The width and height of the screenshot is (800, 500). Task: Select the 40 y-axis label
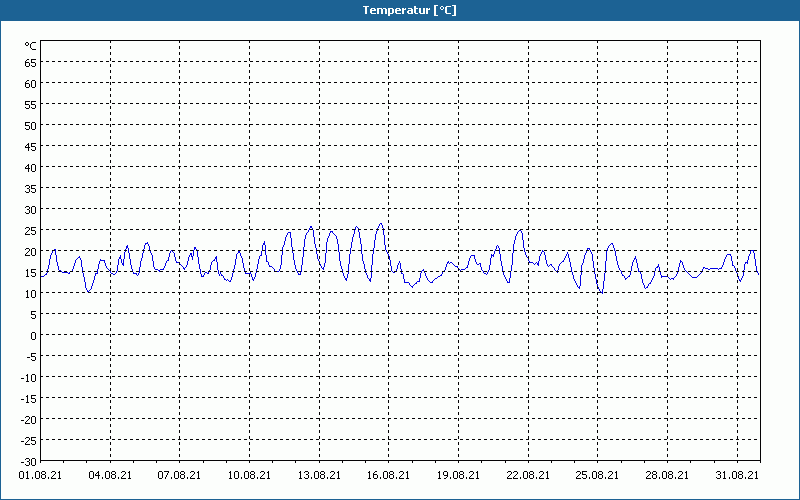31,168
